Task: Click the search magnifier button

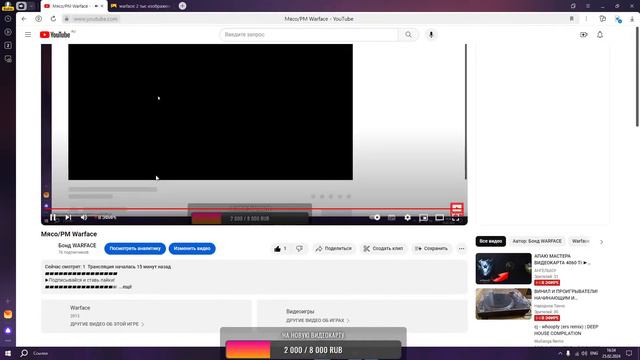Action: (409, 35)
